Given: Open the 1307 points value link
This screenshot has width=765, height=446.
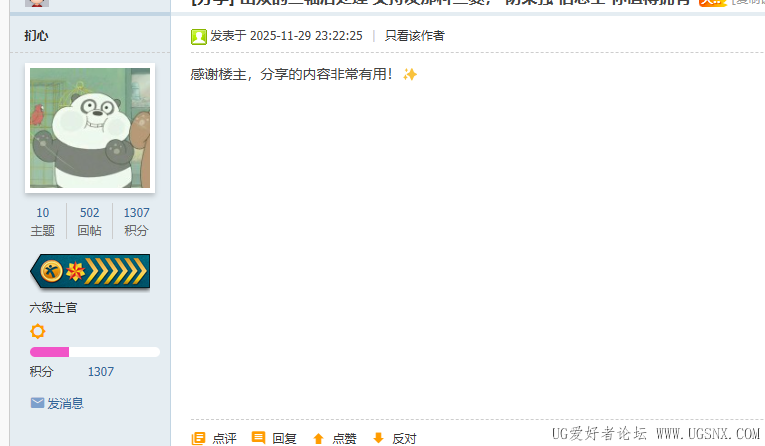Looking at the screenshot, I should (101, 372).
